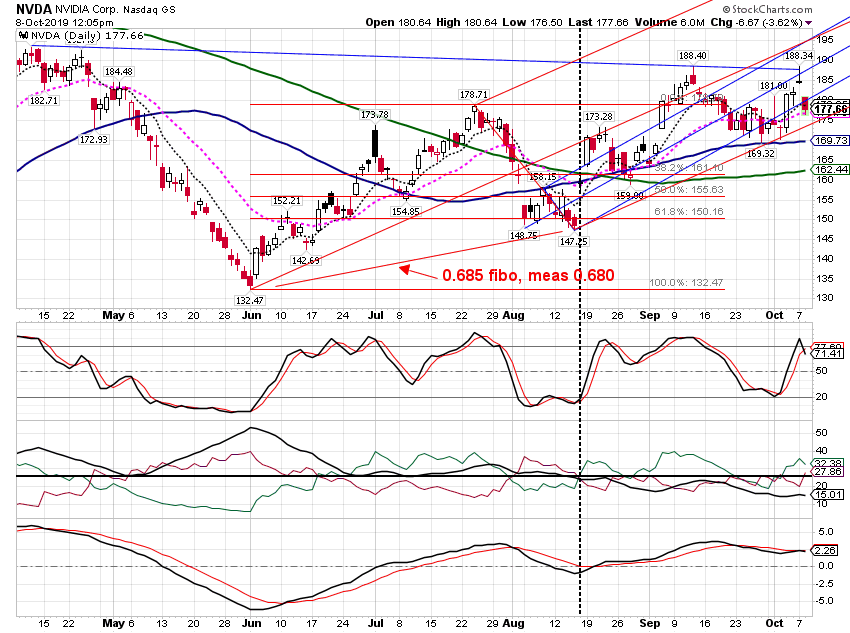Click the green 32.38 indicator tag
This screenshot has width=850, height=633.
(828, 463)
